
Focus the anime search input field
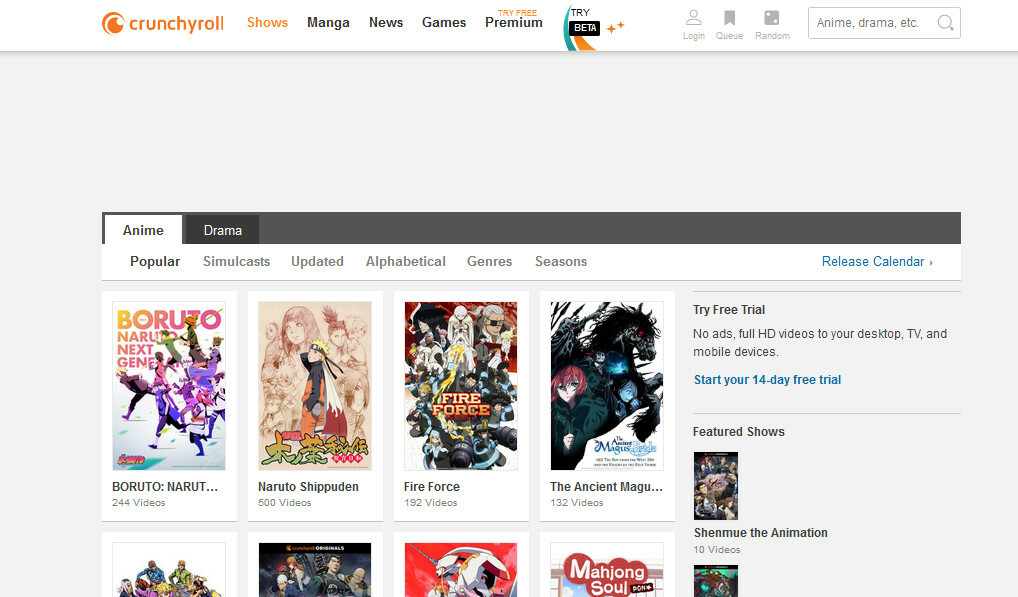870,23
